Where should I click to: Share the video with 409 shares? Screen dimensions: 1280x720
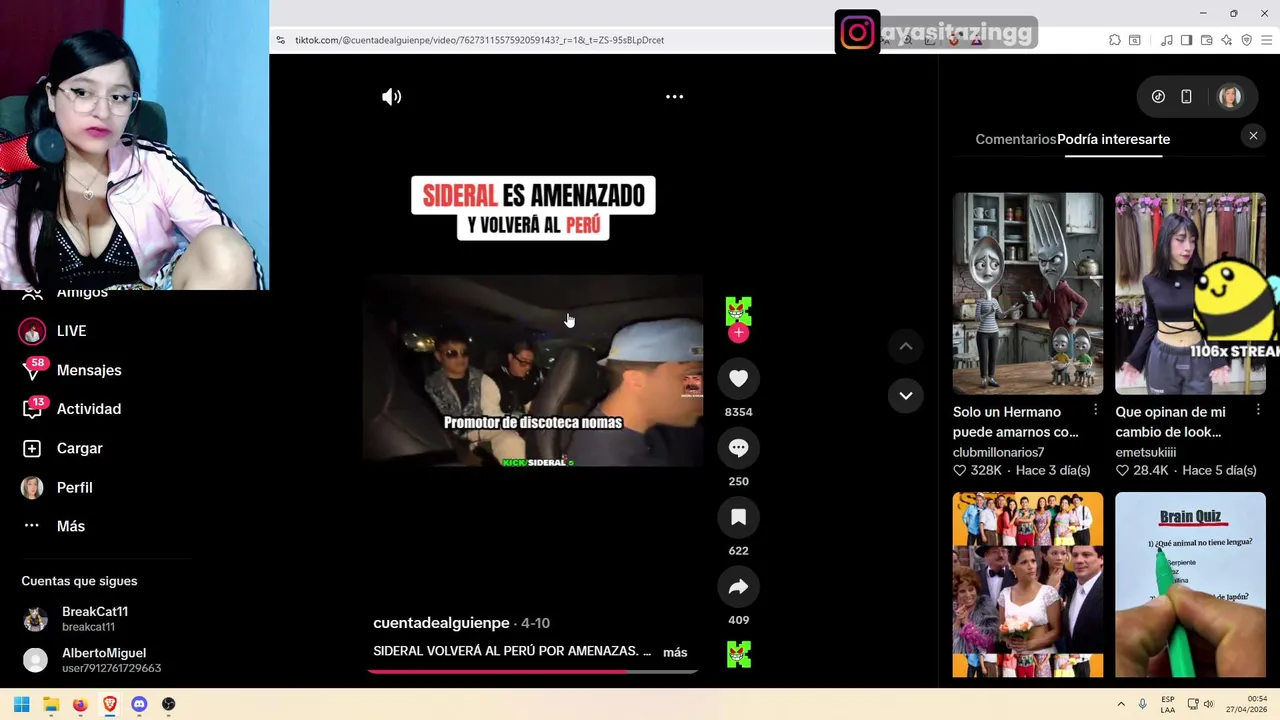click(738, 587)
